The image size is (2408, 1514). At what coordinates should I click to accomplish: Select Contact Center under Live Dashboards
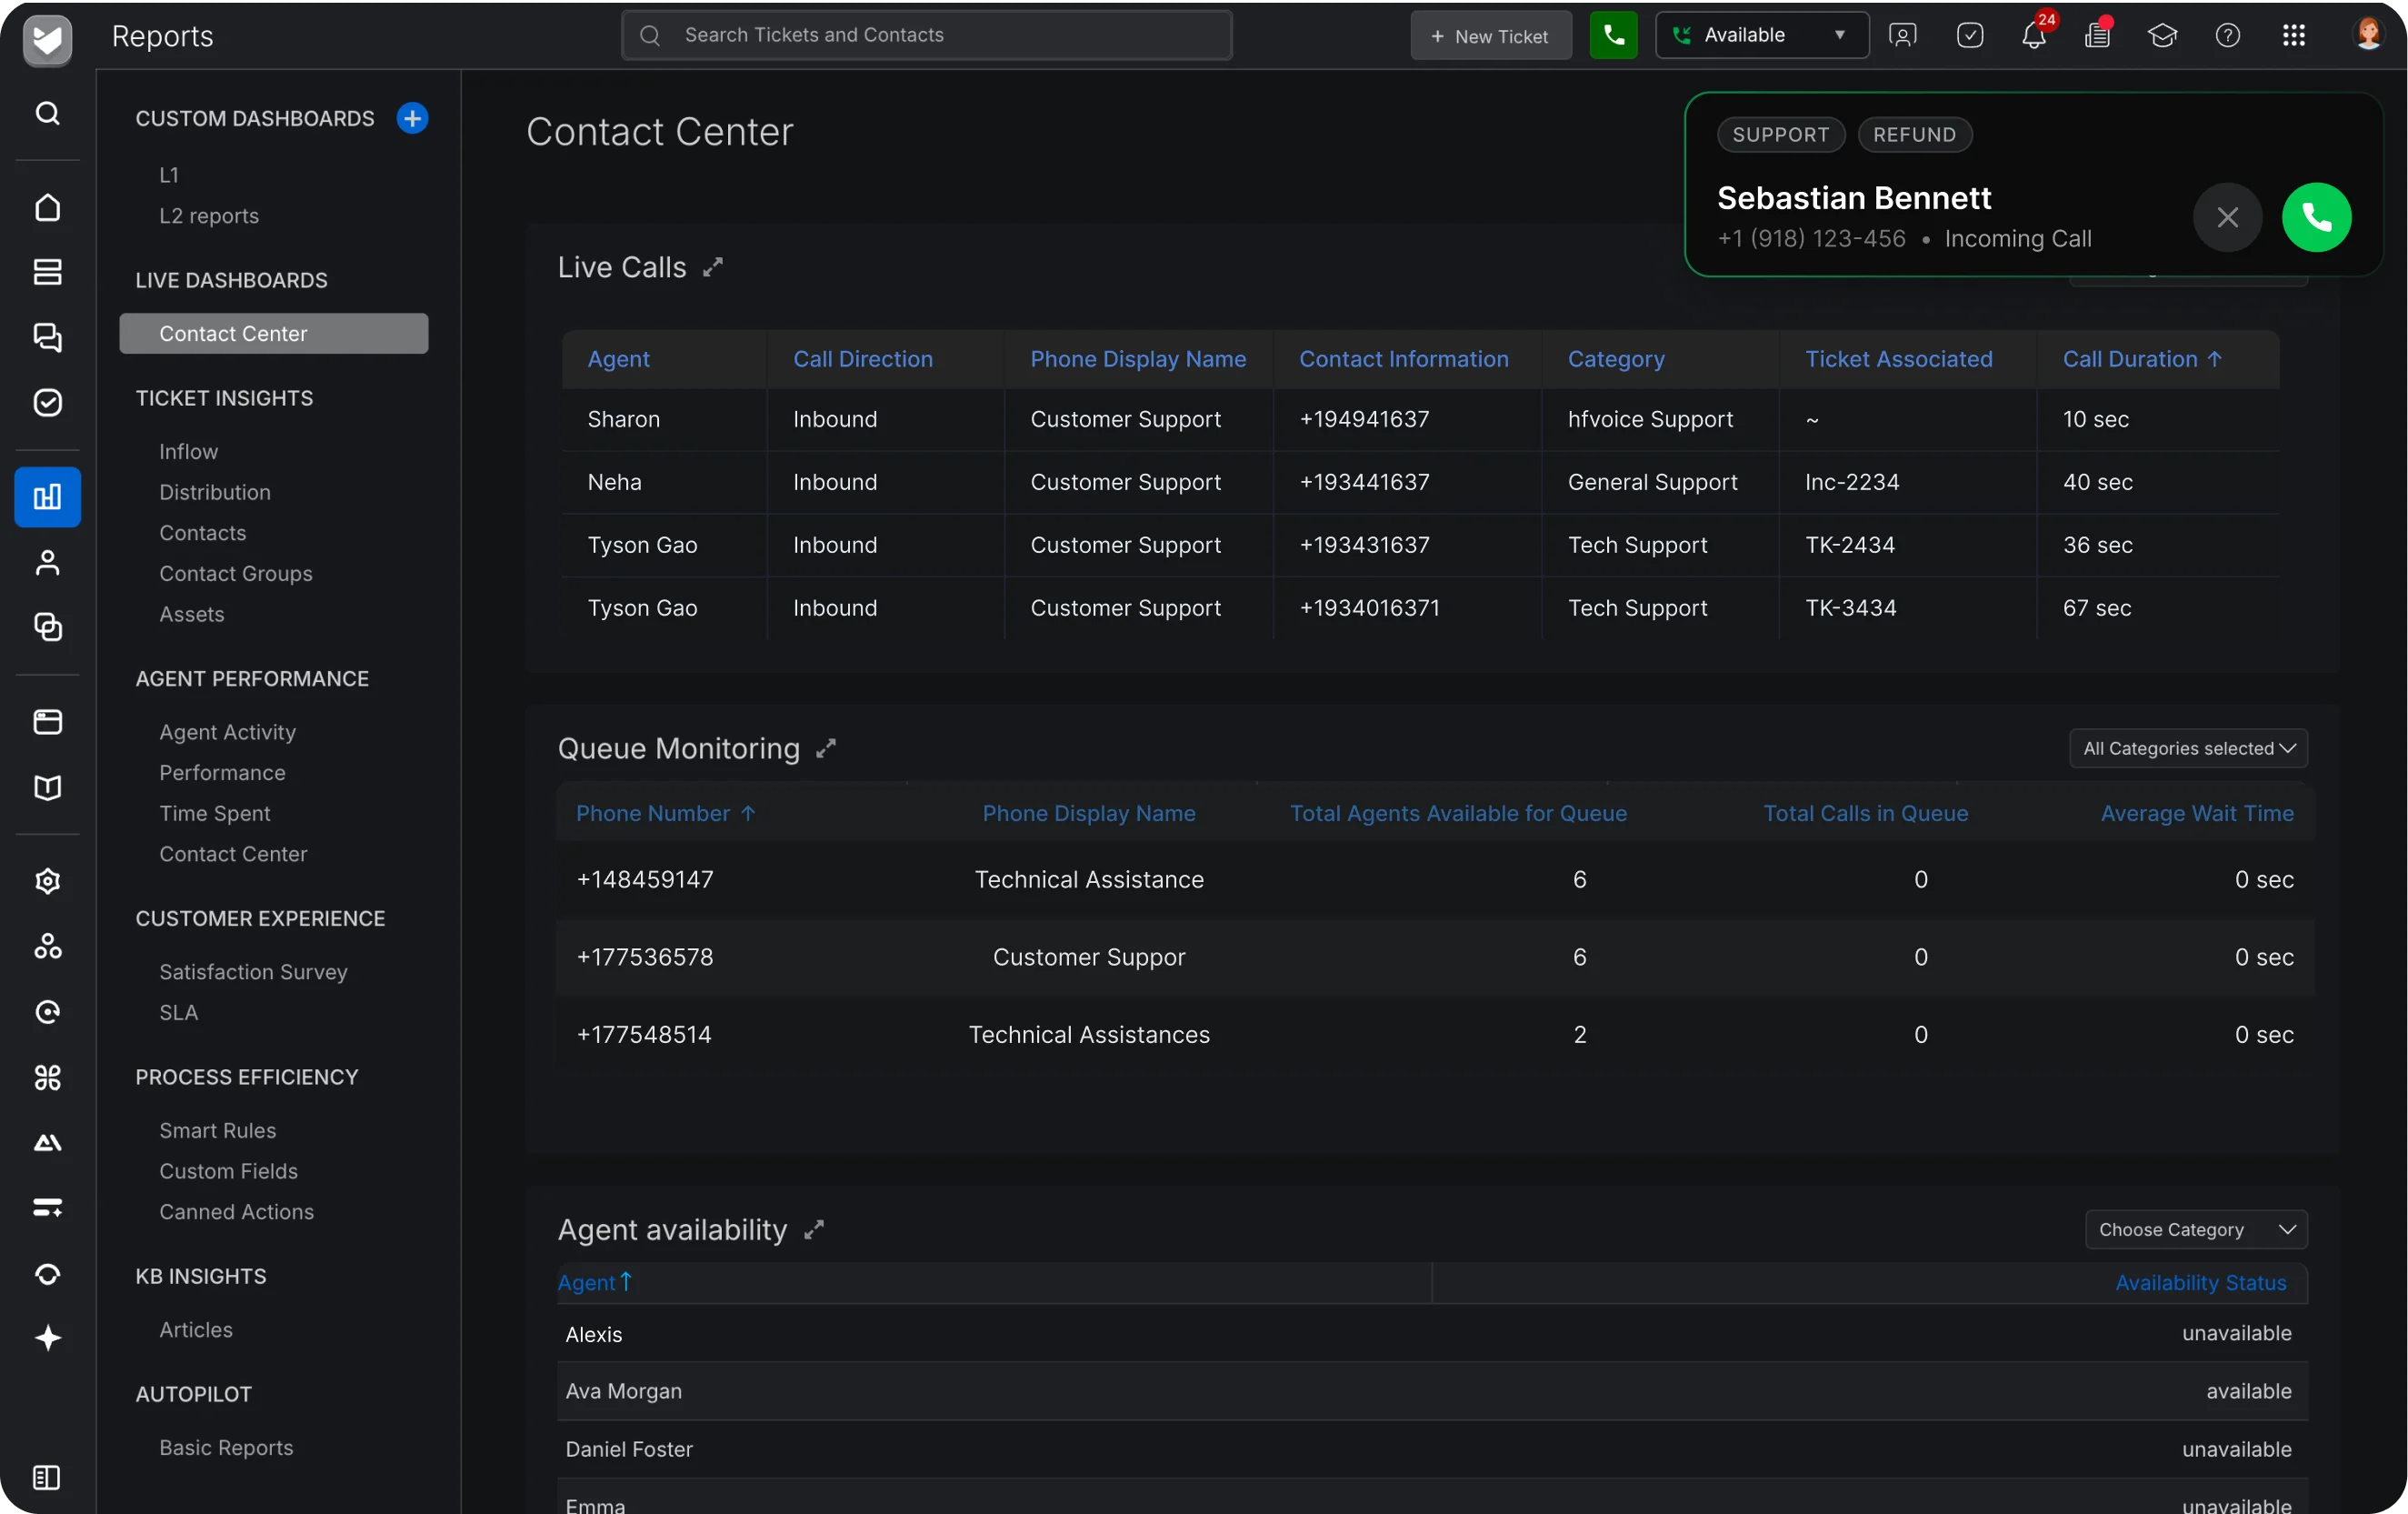[x=273, y=333]
